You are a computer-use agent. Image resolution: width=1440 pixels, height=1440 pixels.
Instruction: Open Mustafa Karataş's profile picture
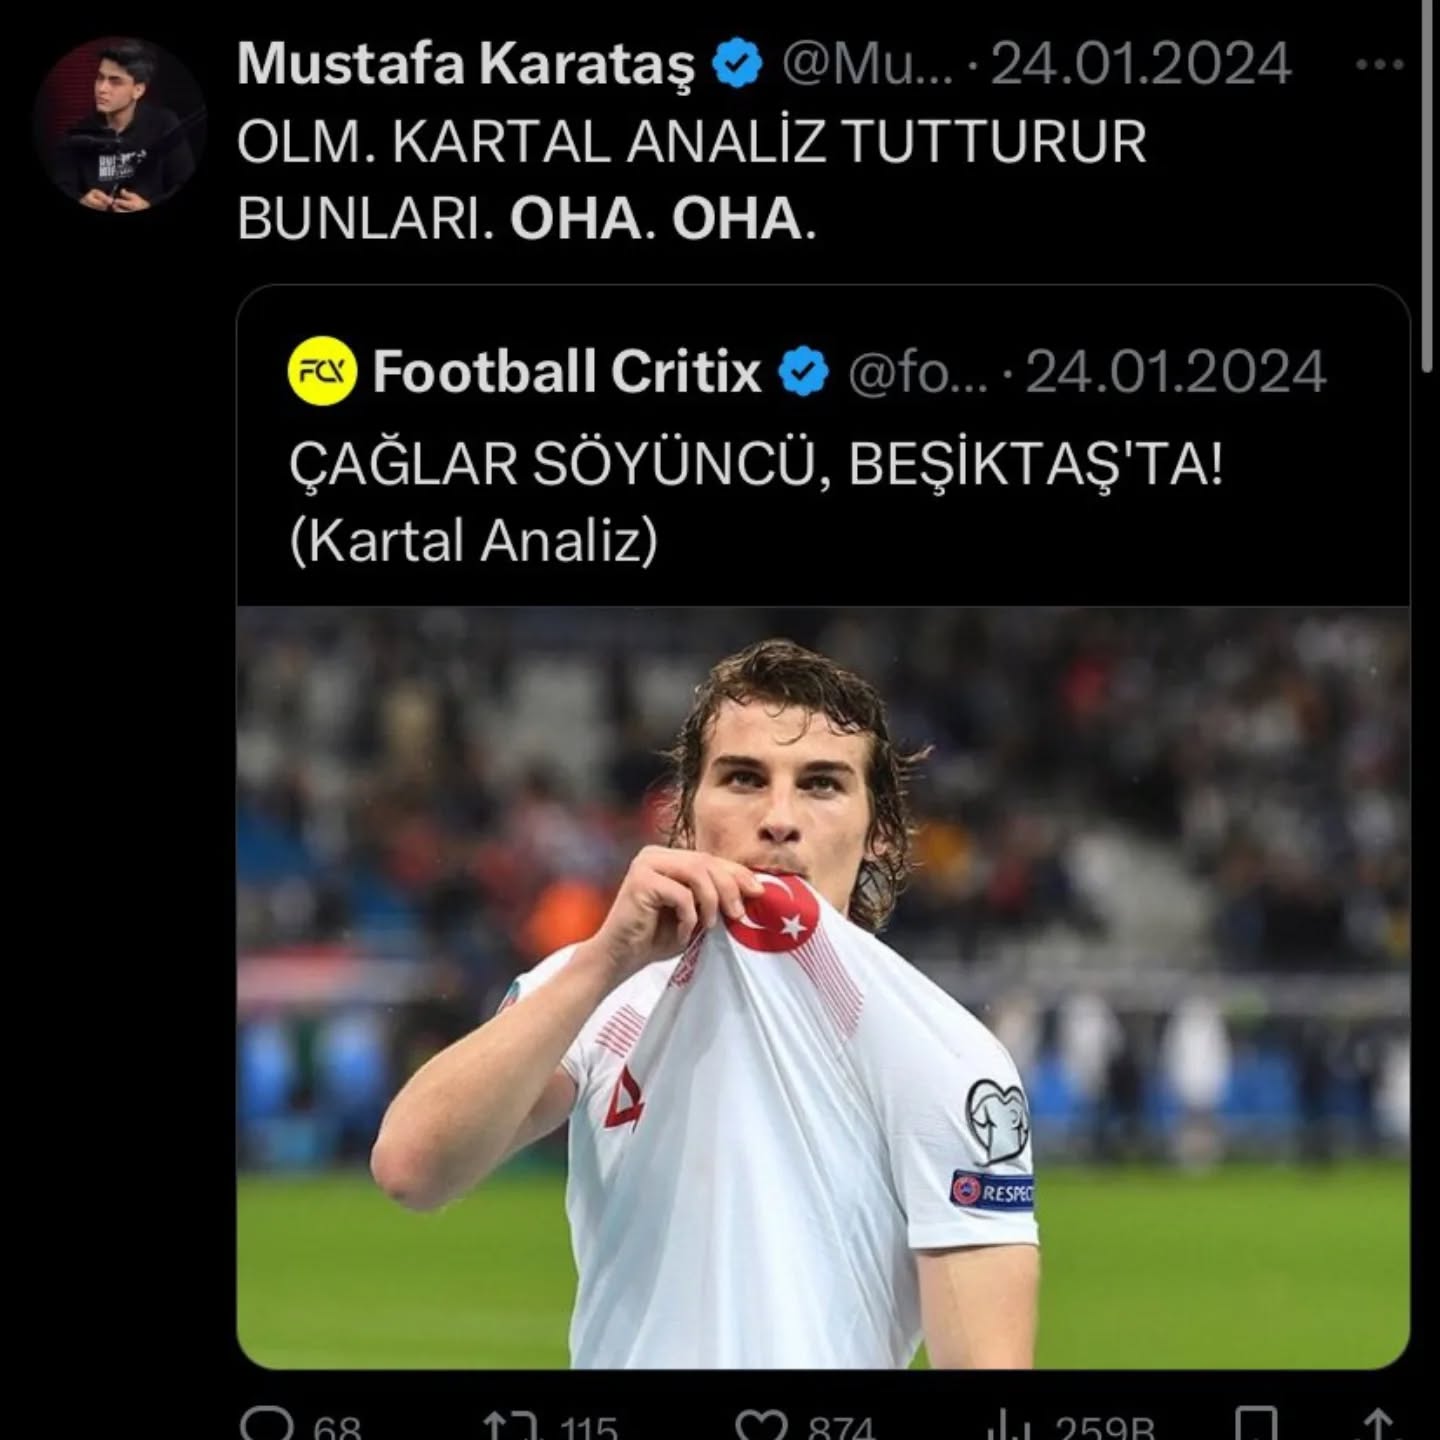[120, 124]
